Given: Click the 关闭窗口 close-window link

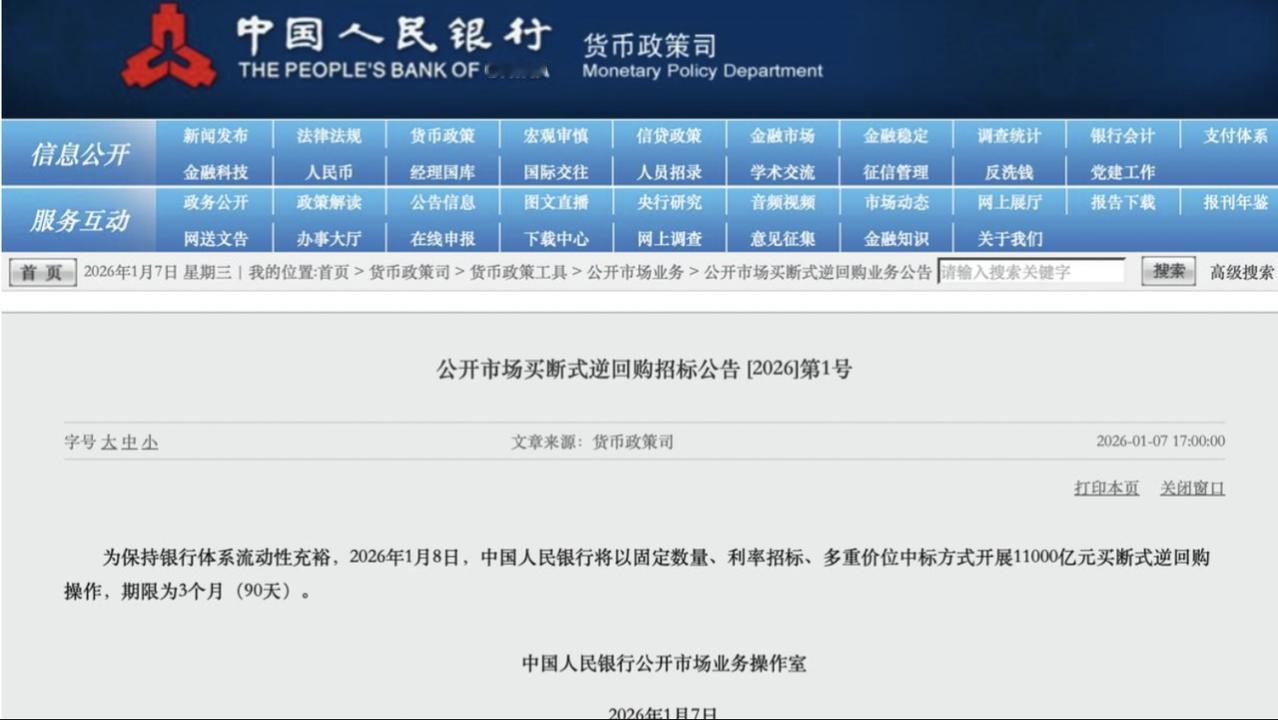Looking at the screenshot, I should pos(1190,488).
